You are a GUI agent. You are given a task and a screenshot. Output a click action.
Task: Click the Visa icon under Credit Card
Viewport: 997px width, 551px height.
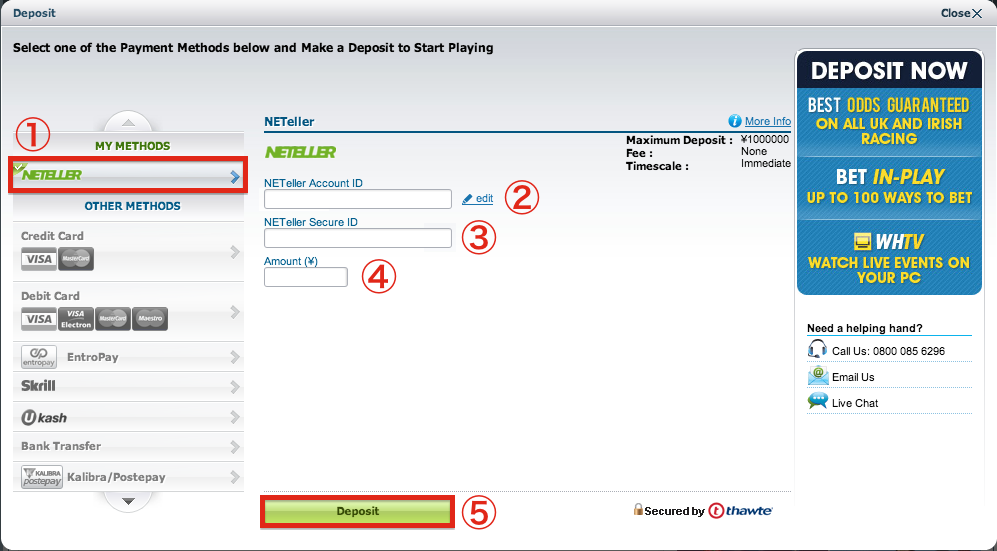pos(39,259)
